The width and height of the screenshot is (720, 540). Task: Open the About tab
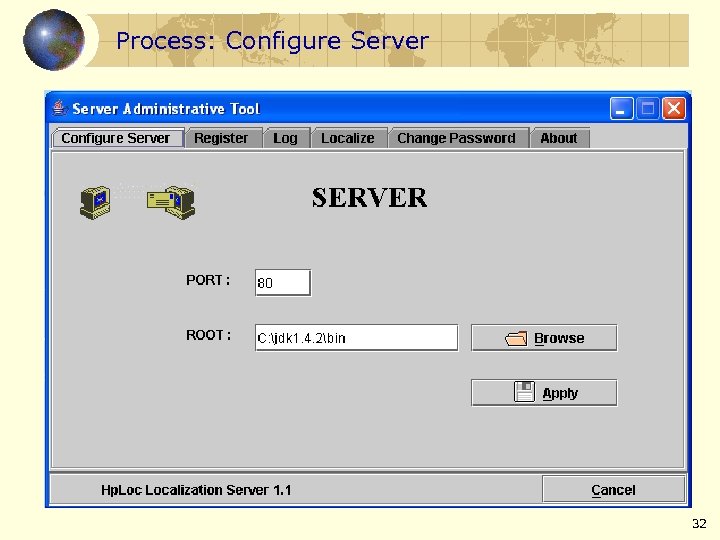coord(560,138)
